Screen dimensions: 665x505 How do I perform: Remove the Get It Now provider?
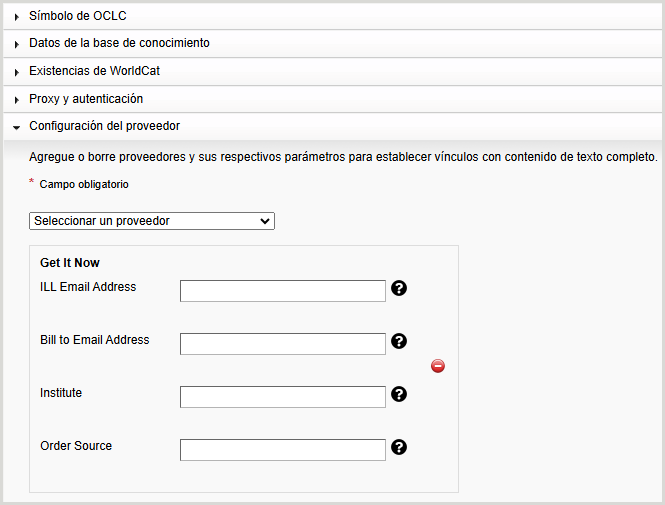pos(438,366)
